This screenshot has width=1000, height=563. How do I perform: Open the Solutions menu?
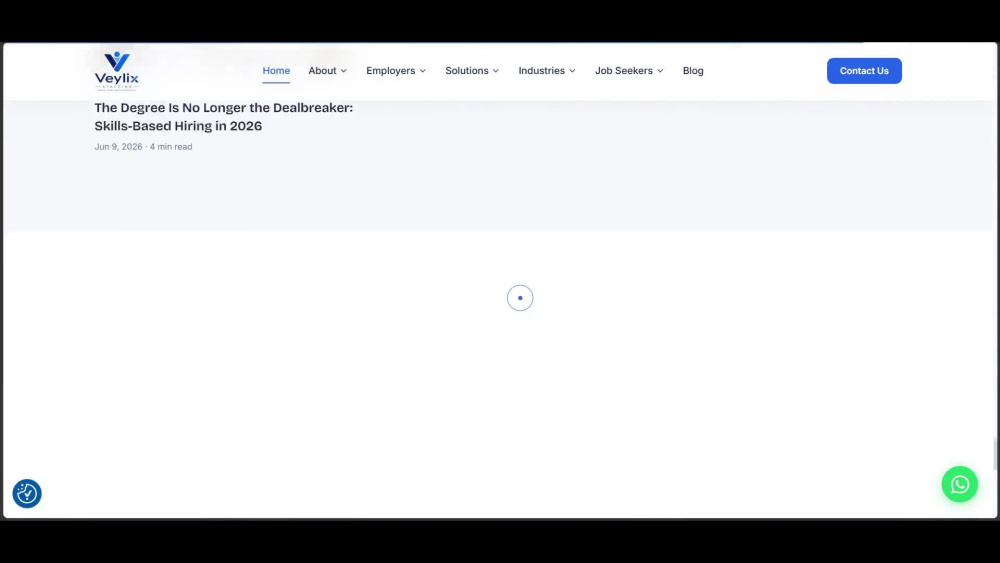point(472,71)
